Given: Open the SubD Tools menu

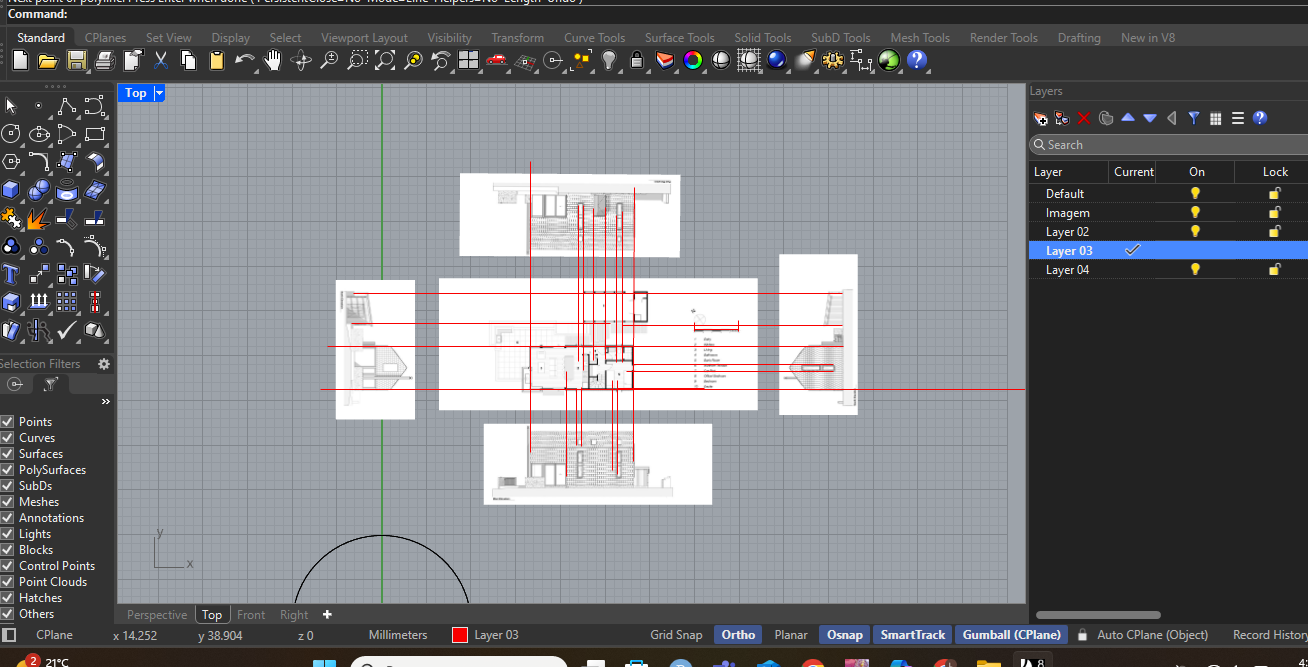Looking at the screenshot, I should pos(840,37).
